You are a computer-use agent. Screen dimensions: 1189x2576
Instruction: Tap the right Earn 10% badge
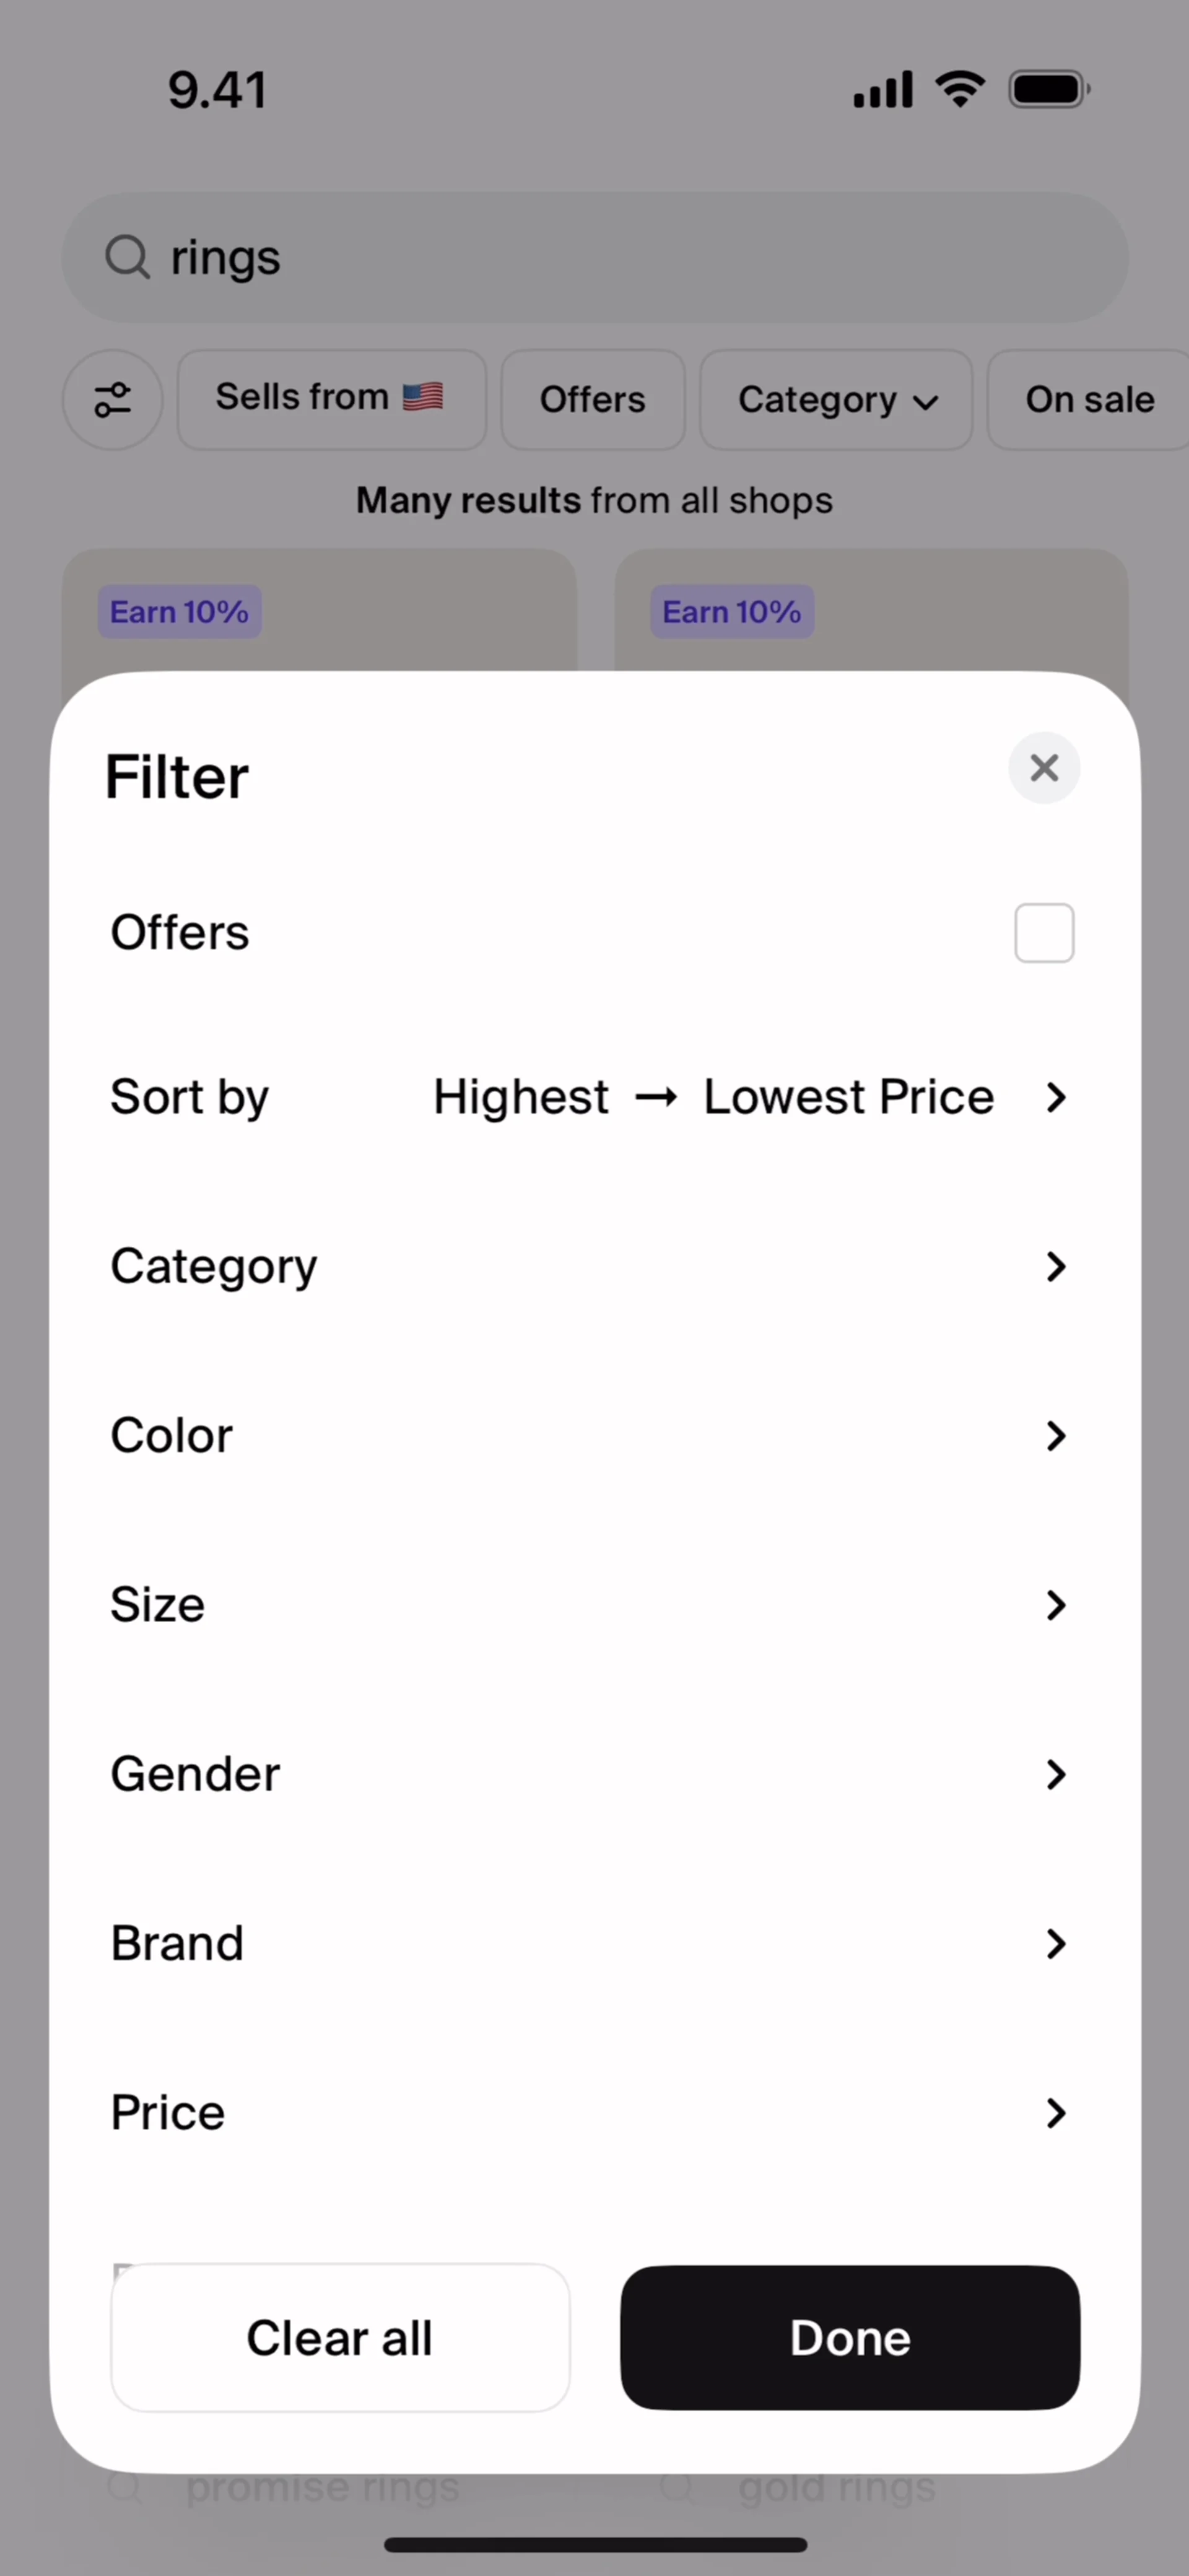tap(732, 611)
